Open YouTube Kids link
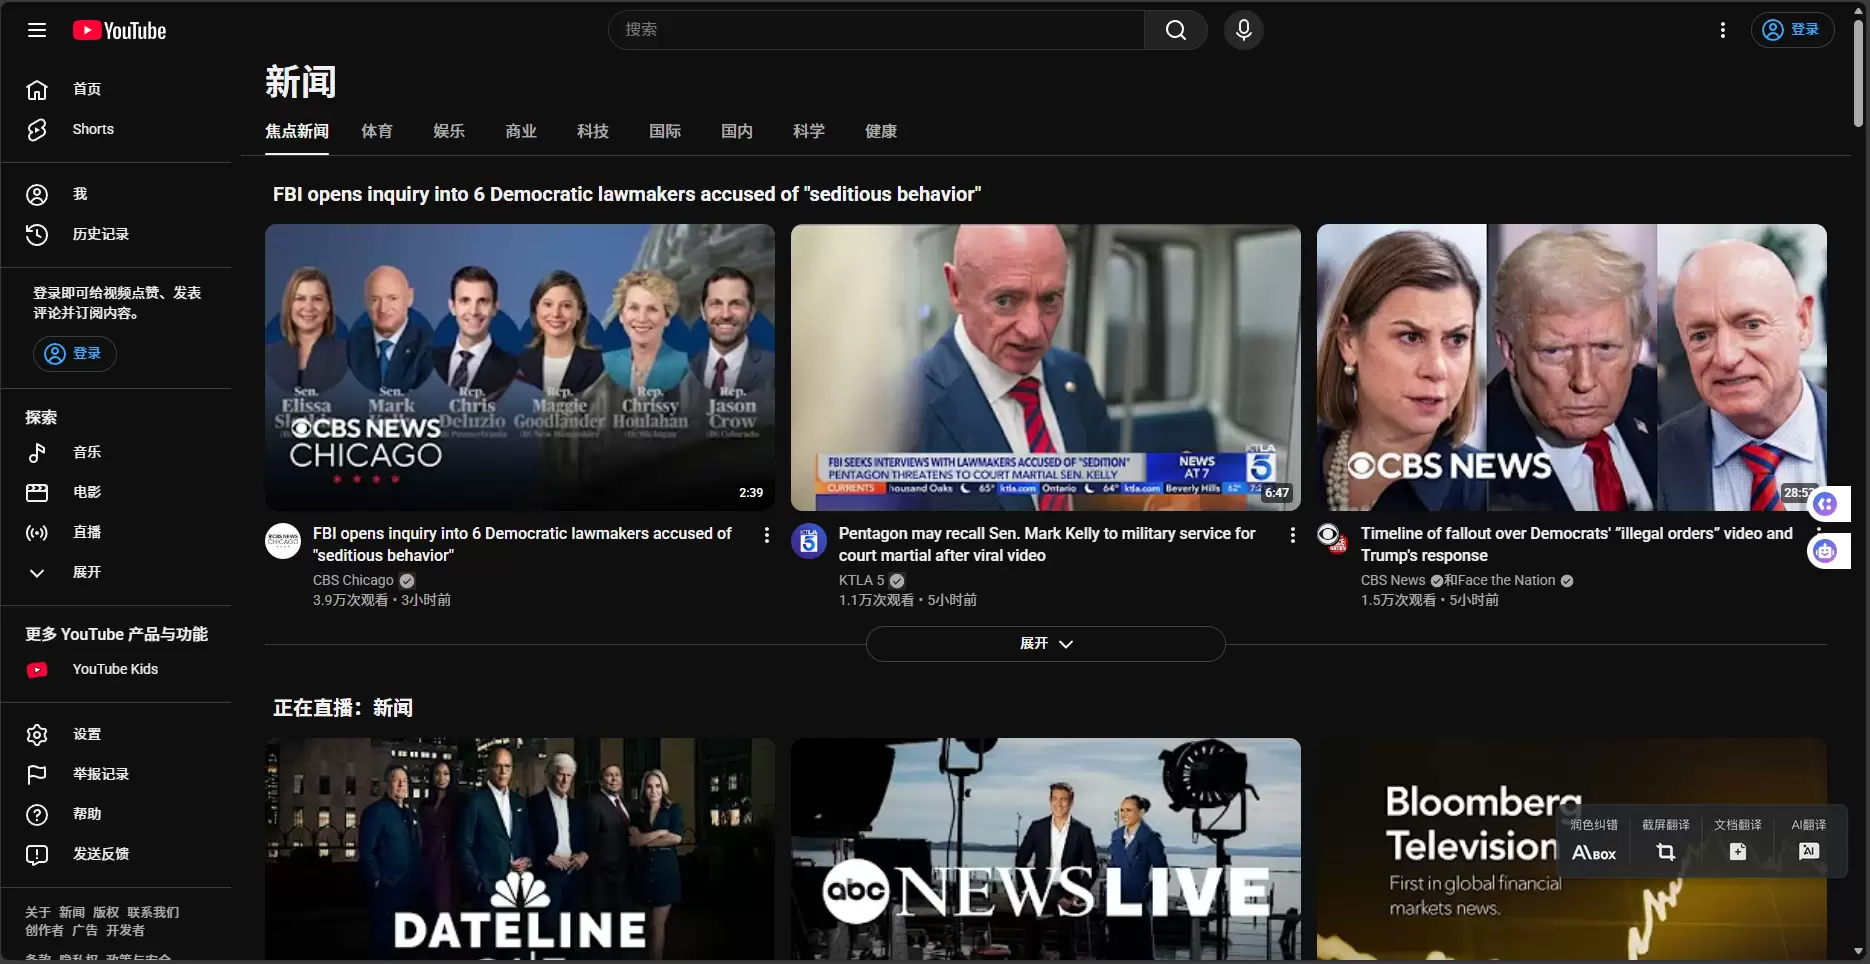 pyautogui.click(x=114, y=669)
